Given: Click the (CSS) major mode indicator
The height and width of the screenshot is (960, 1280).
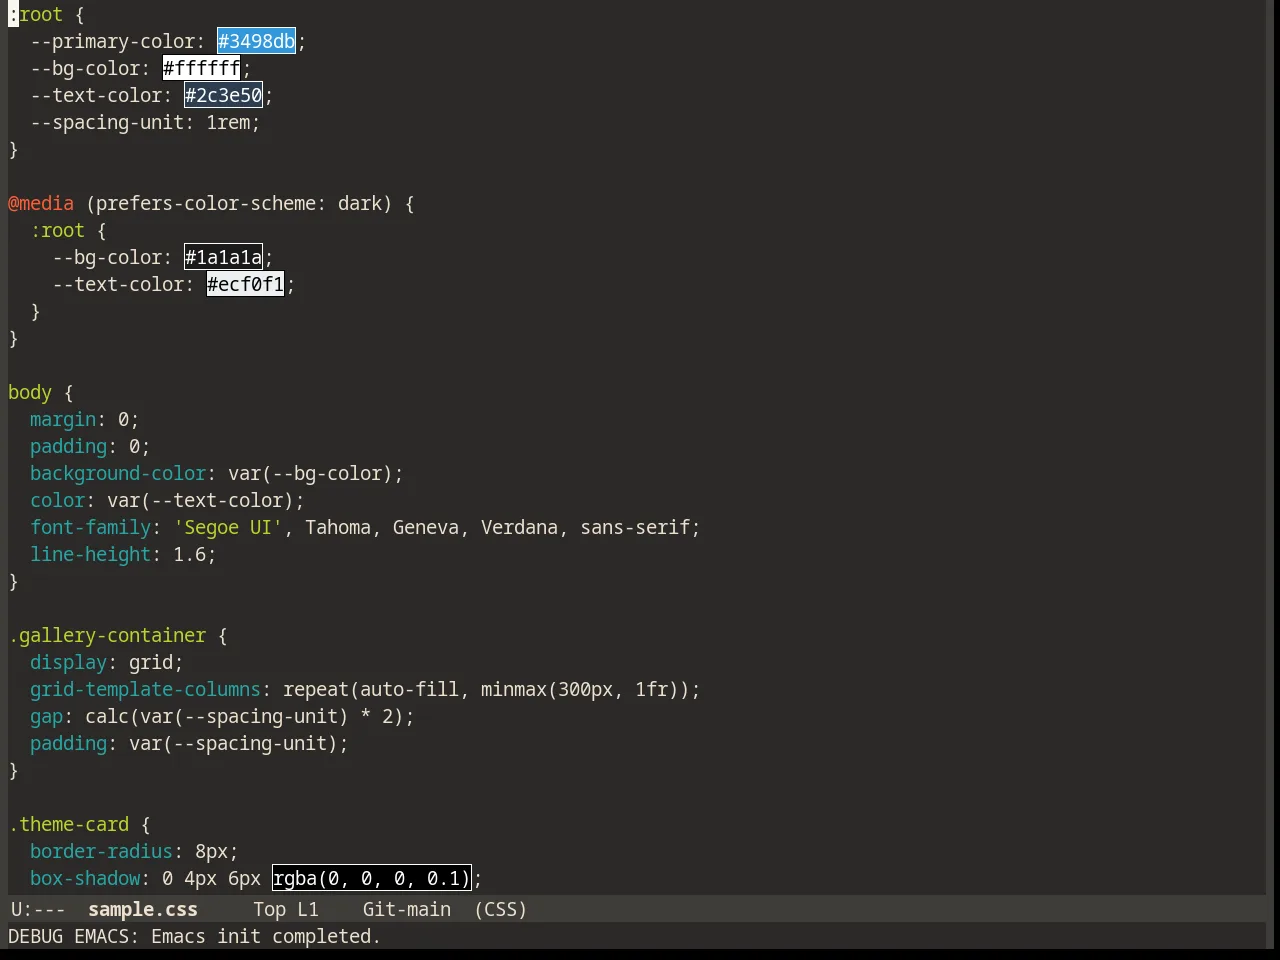Looking at the screenshot, I should pos(500,909).
